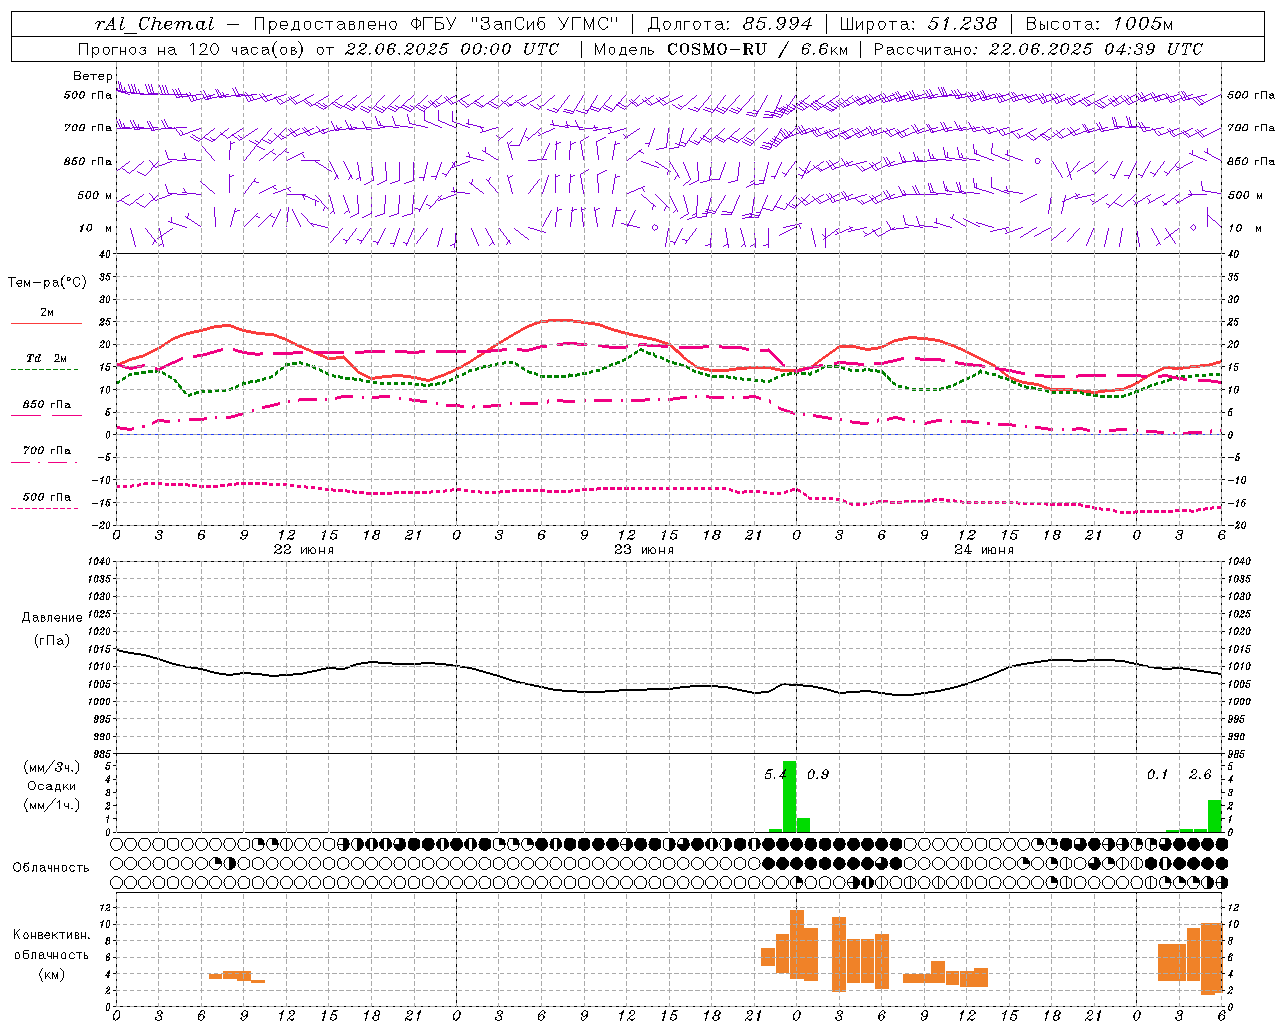Click the Td 2м dew point legend entry

tap(46, 358)
